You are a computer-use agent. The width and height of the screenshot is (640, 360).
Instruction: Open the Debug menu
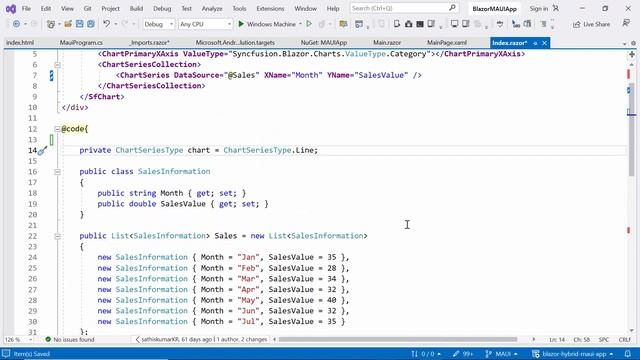click(162, 8)
